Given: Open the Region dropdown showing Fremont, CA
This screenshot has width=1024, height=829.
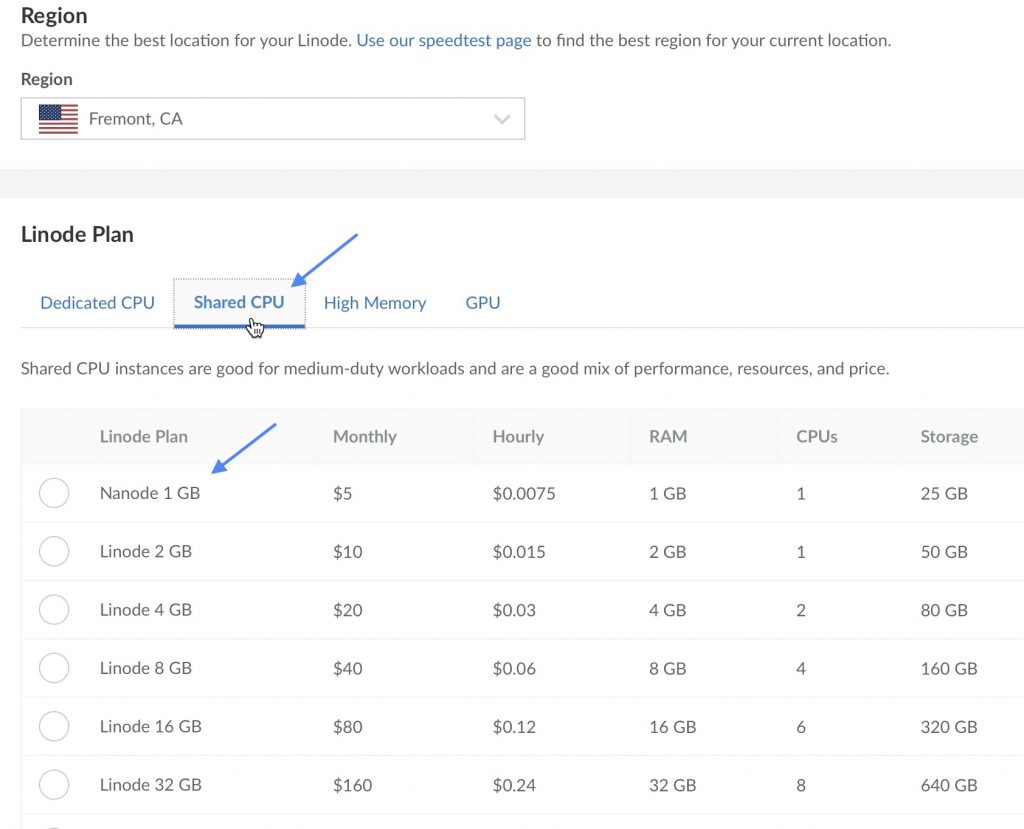Looking at the screenshot, I should point(272,118).
